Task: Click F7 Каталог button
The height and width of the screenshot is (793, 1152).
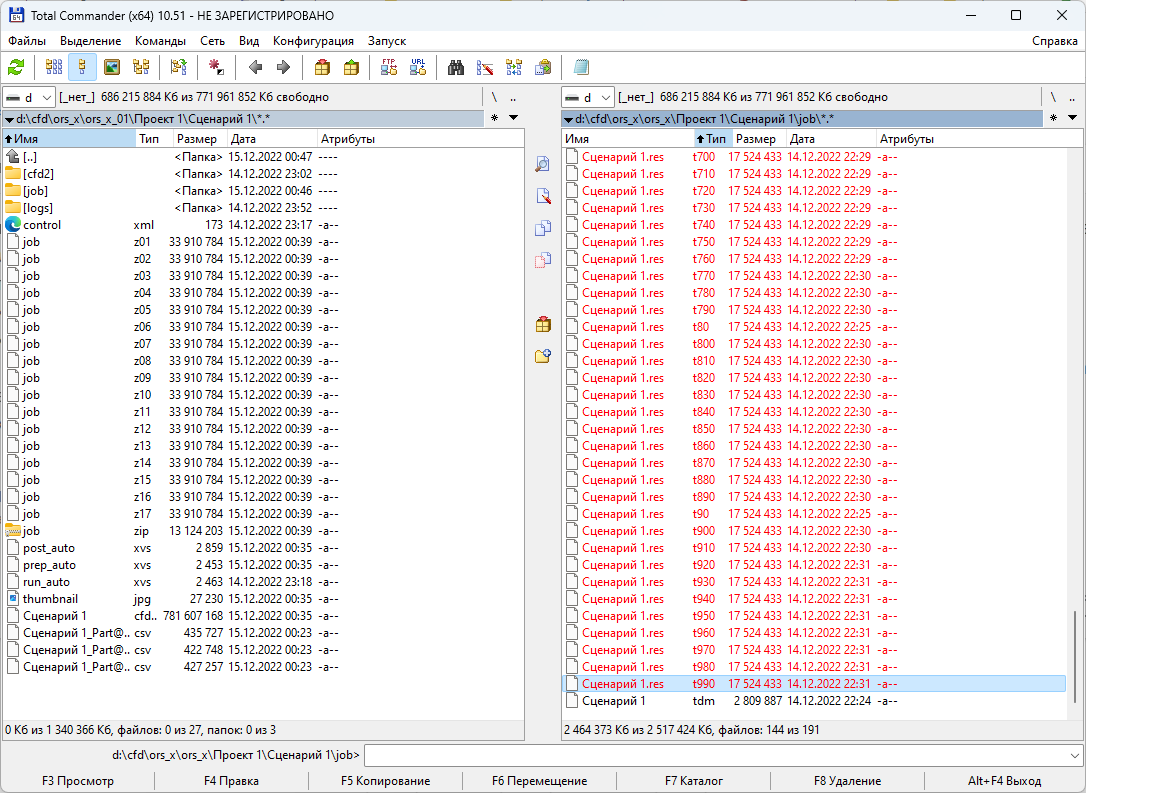Action: click(x=694, y=781)
